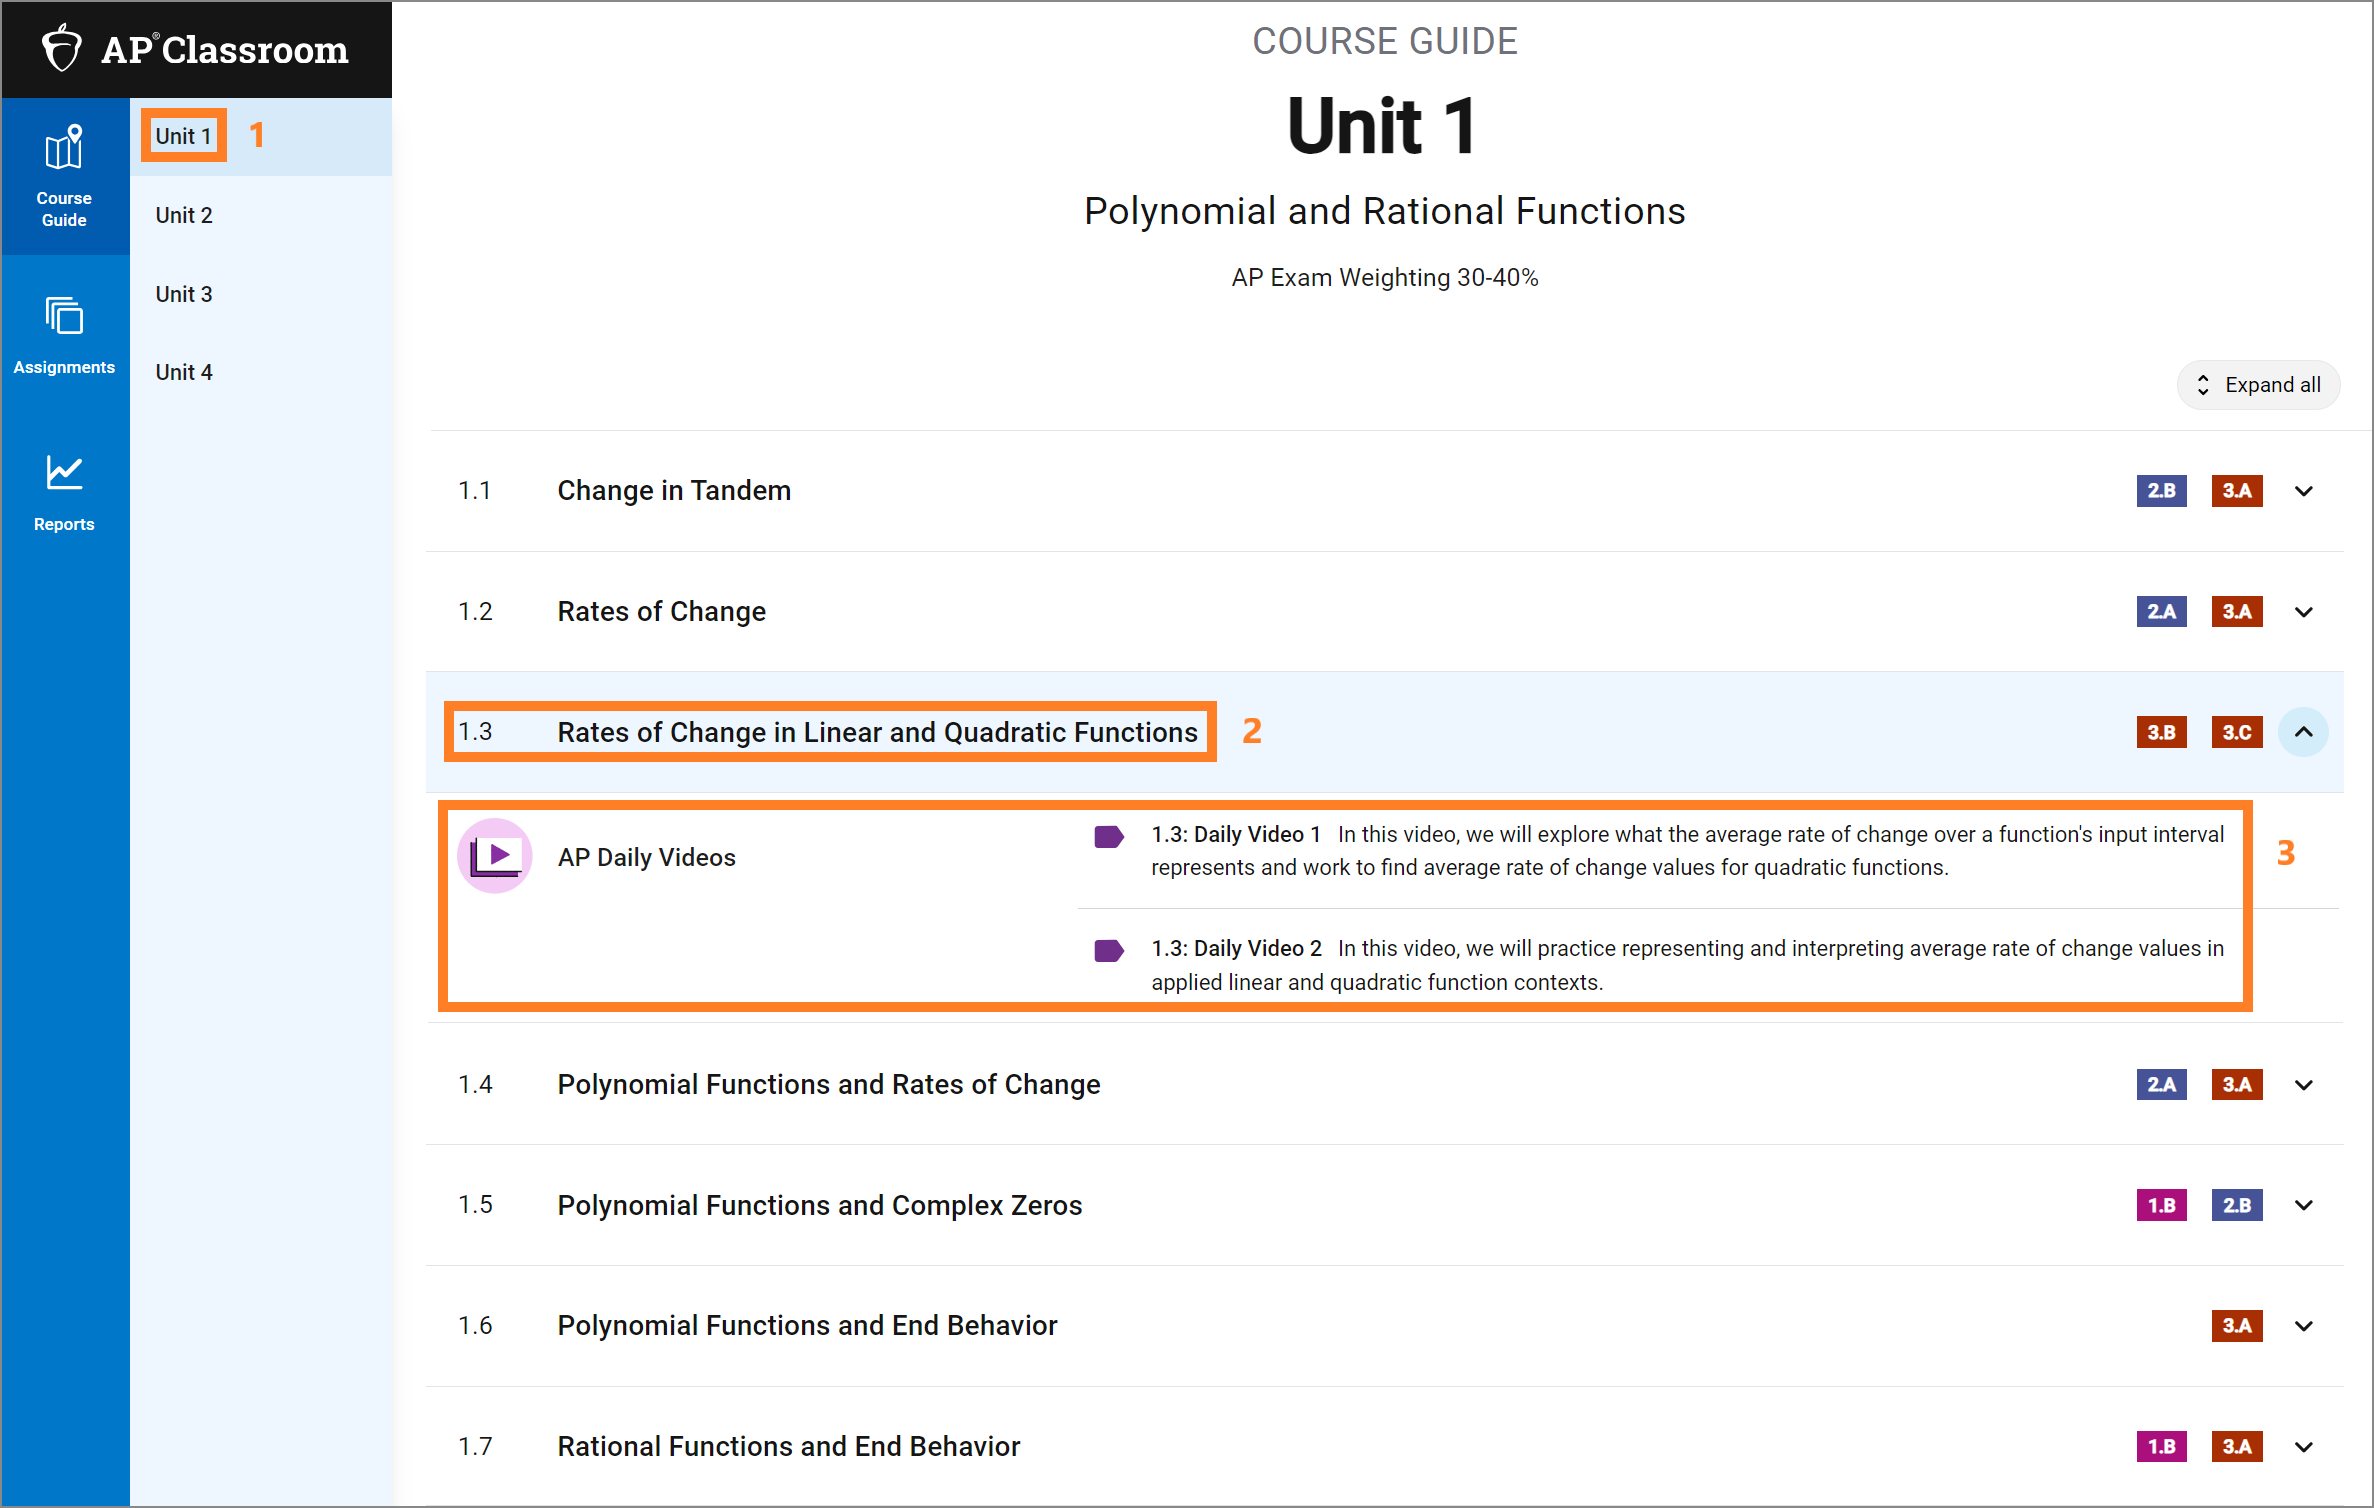
Task: Click the video play icon for AP Daily Videos
Action: pyautogui.click(x=500, y=854)
